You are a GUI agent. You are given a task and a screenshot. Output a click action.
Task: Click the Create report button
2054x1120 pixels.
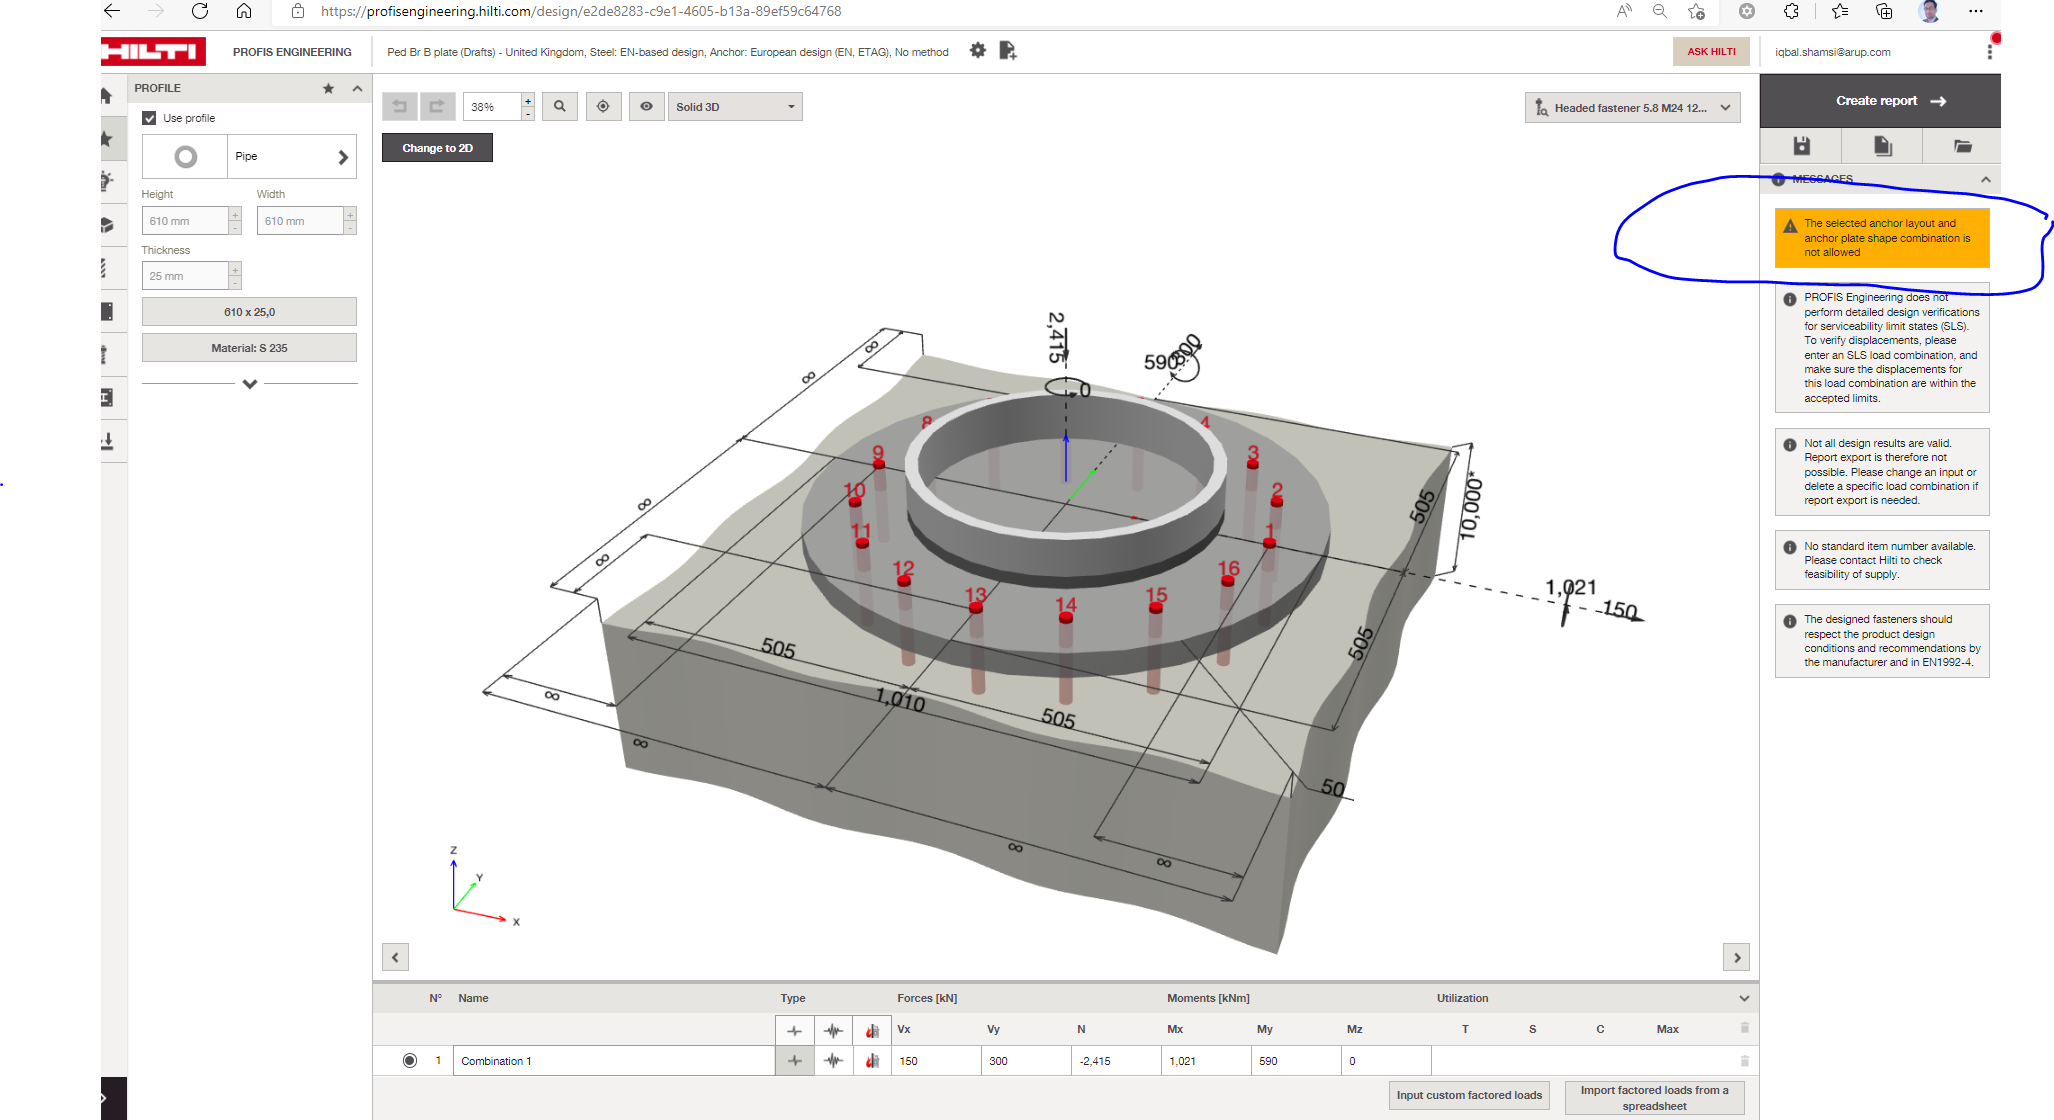(x=1878, y=100)
